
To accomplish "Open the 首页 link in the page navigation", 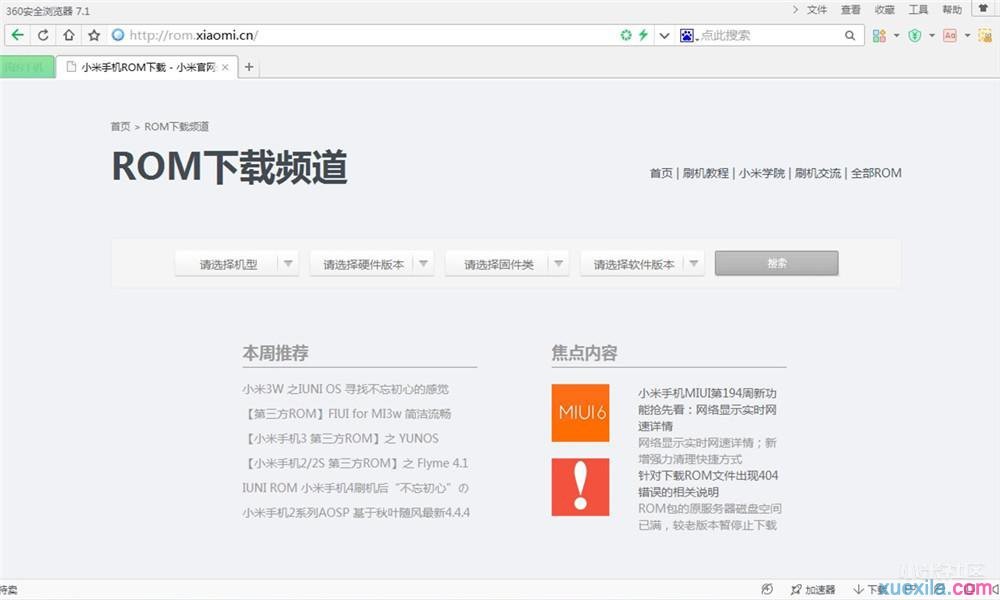I will pyautogui.click(x=661, y=173).
